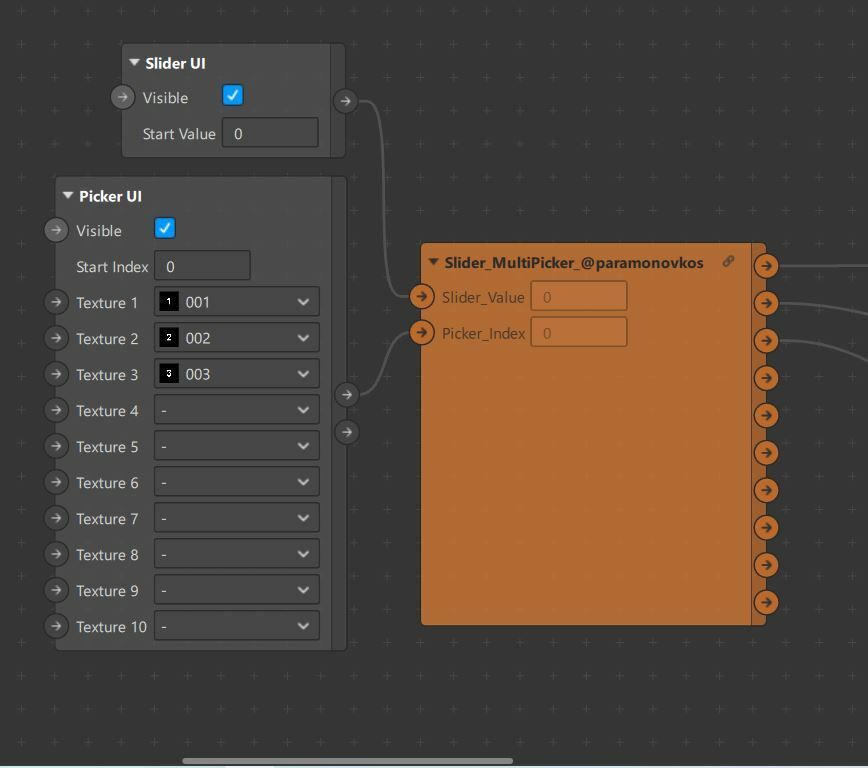Click the Texture 10 input port arrow
Screen dimensions: 868x768
coord(56,627)
